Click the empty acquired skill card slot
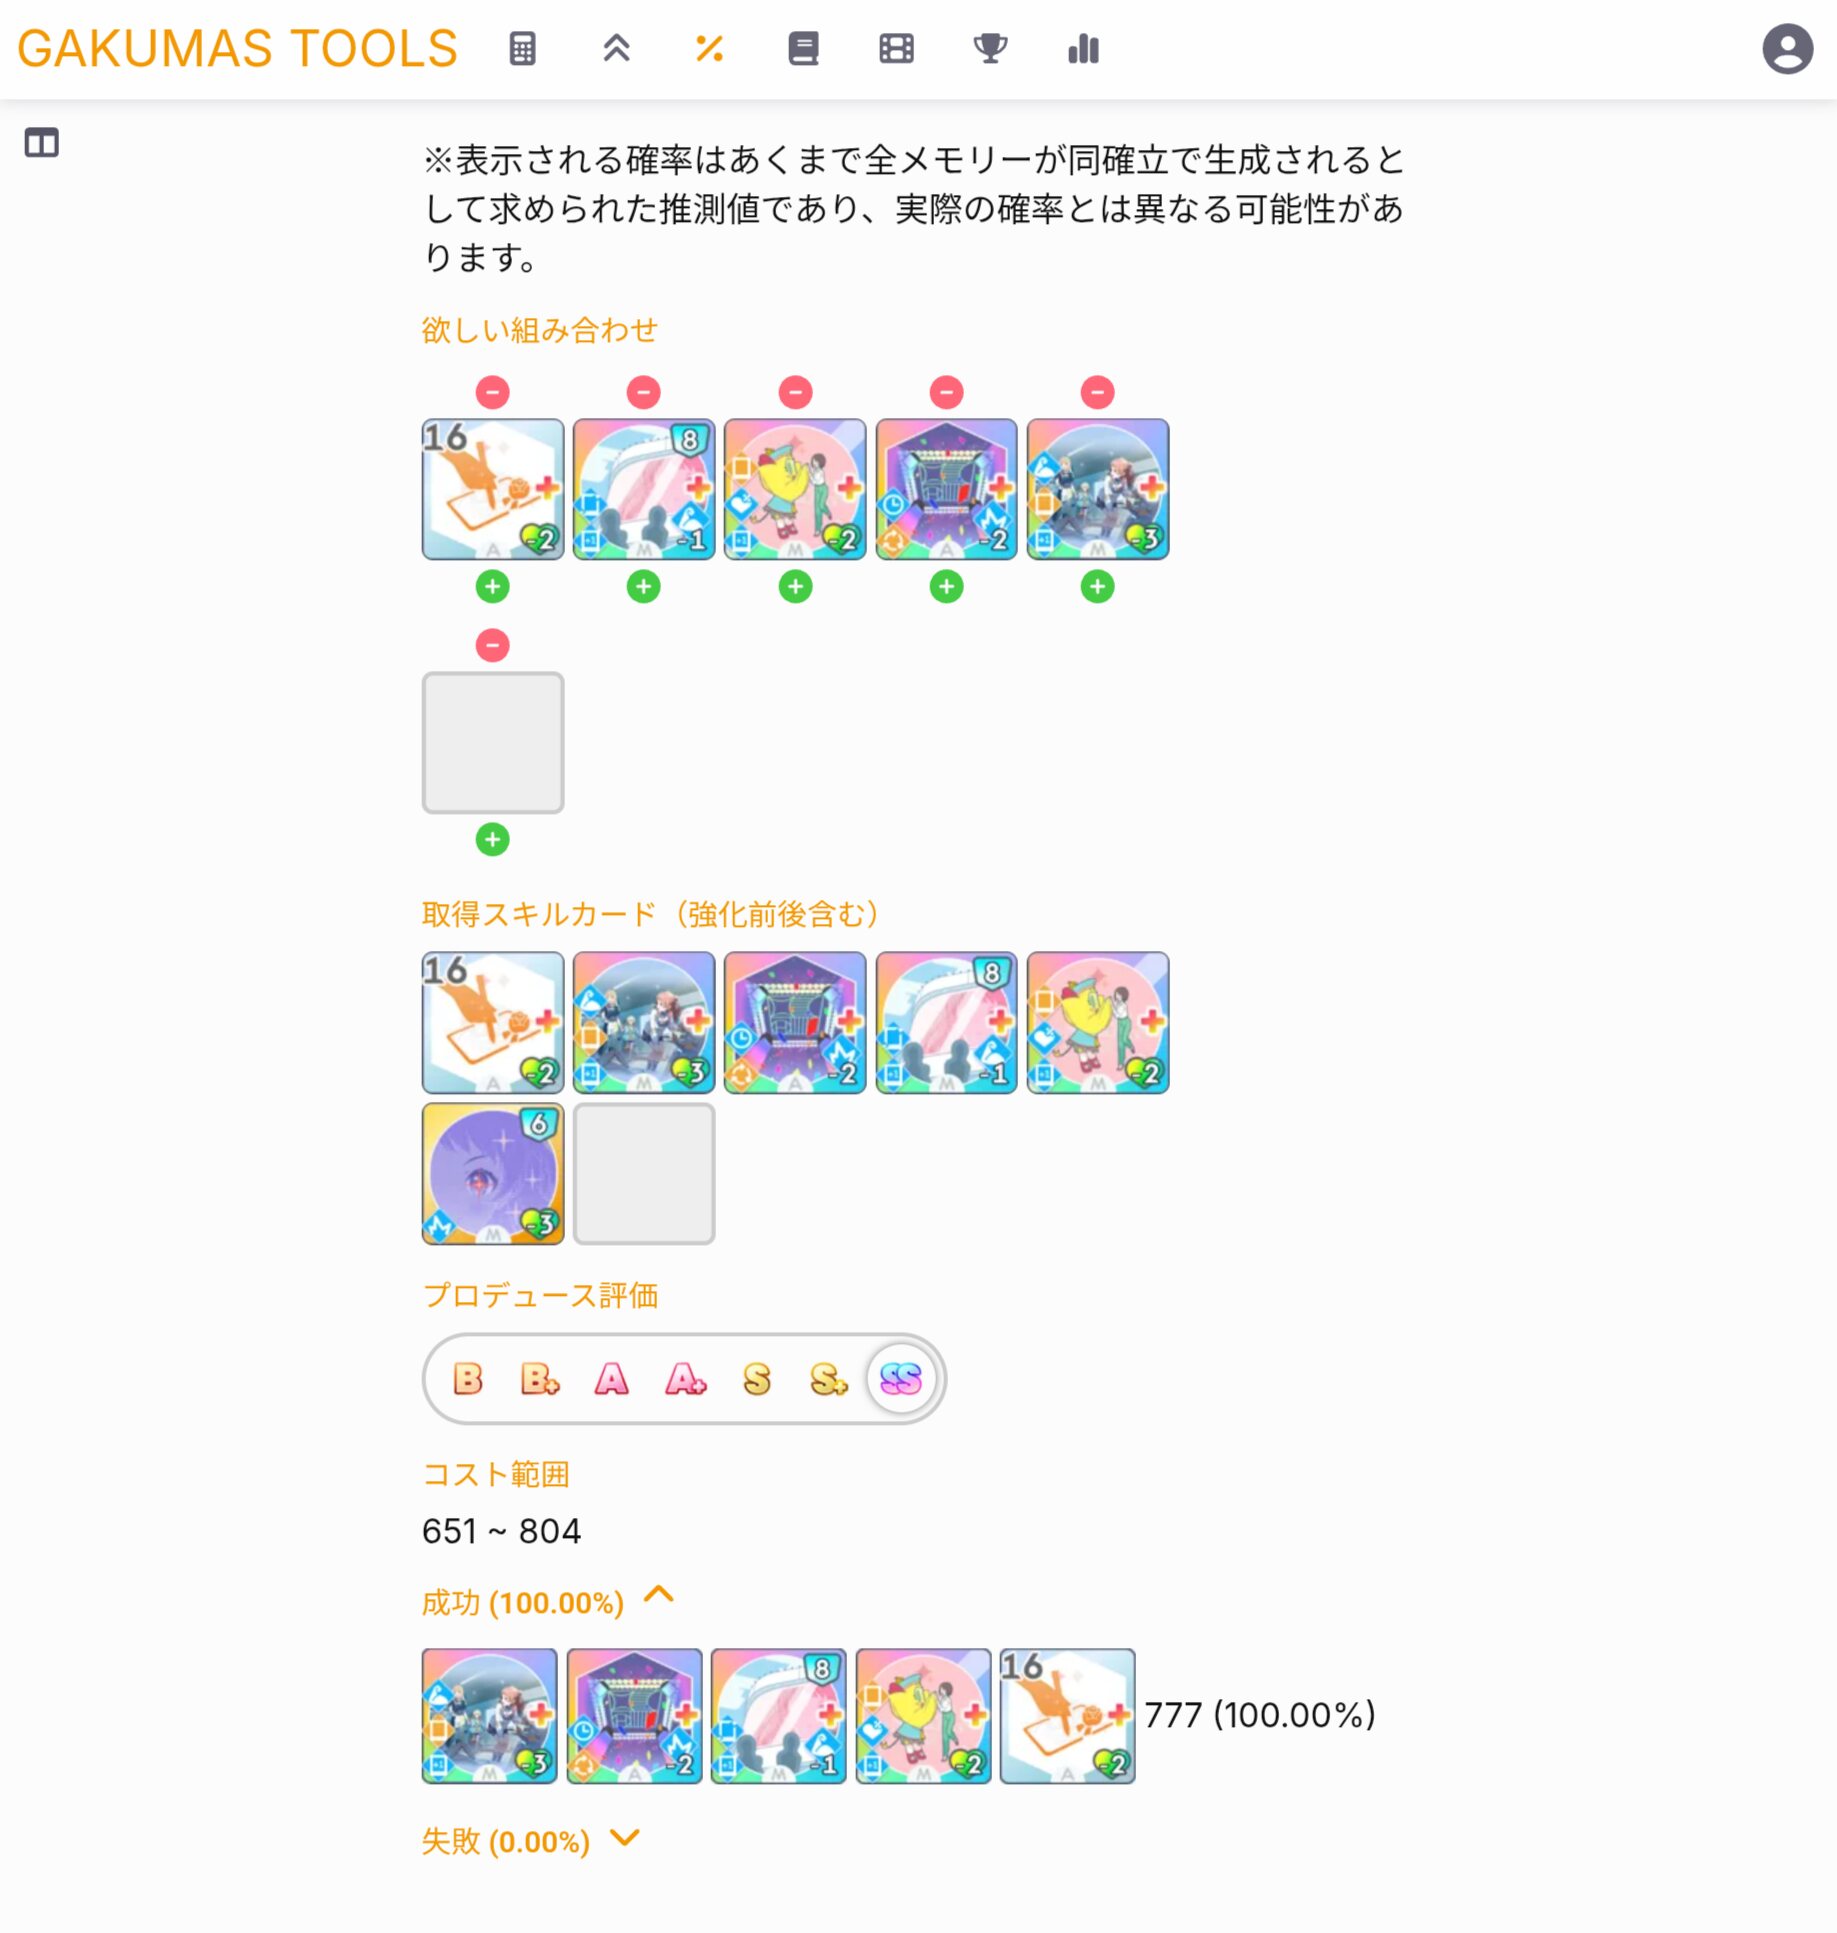 [x=644, y=1174]
